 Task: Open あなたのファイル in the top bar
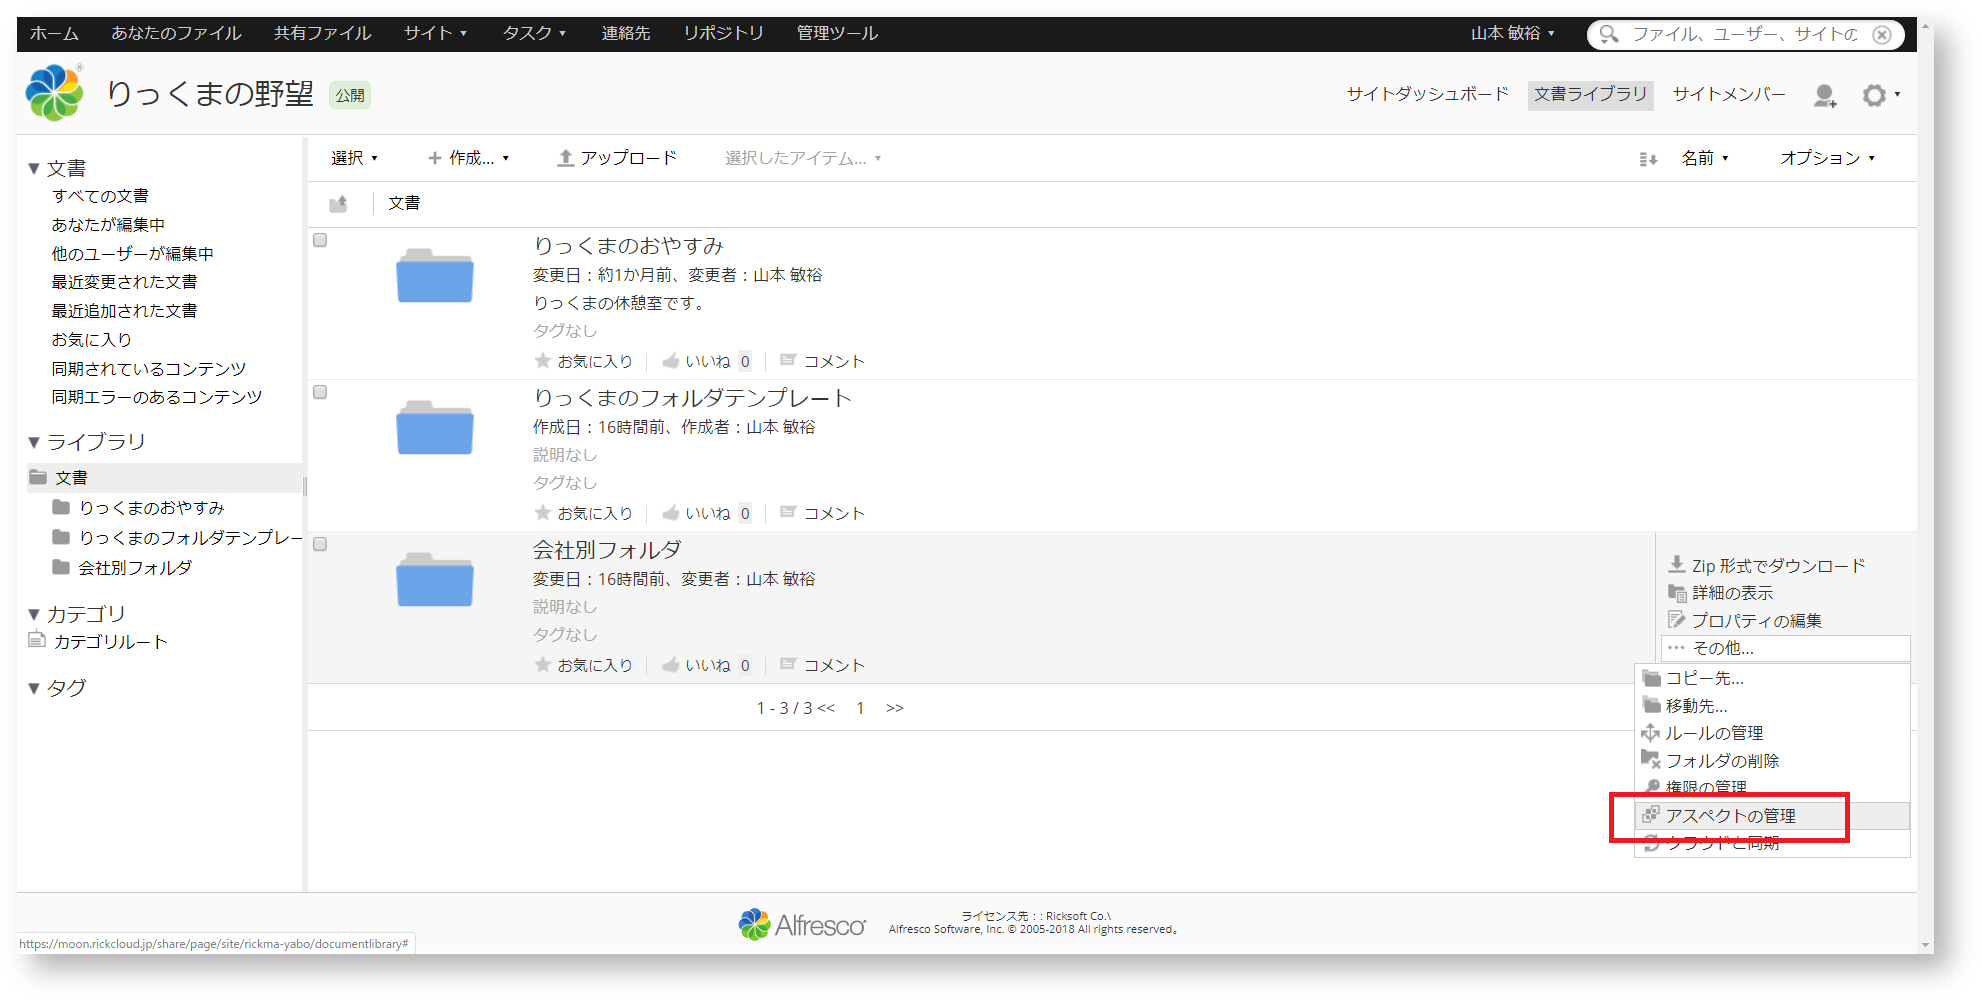176,33
